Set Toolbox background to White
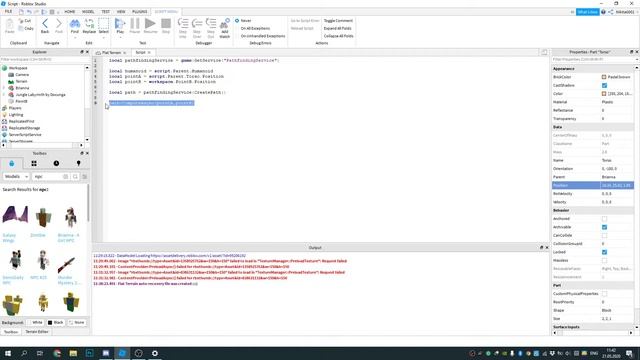The width and height of the screenshot is (640, 360). [34, 322]
